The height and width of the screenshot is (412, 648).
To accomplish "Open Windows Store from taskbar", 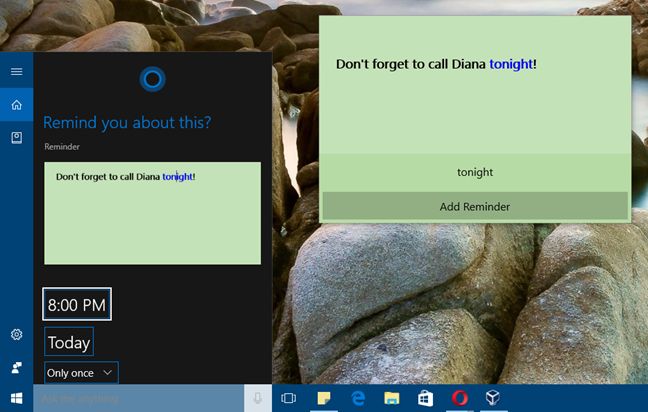I will pos(425,398).
